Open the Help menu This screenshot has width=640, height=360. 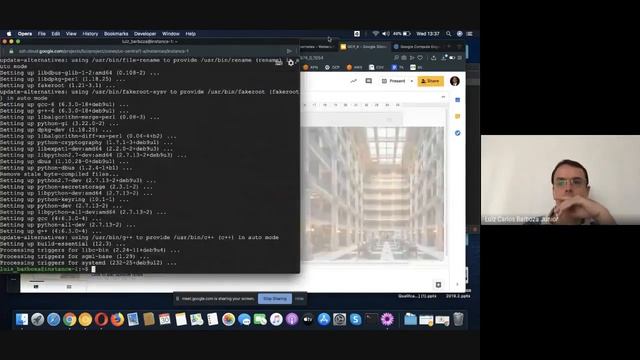[x=191, y=34]
